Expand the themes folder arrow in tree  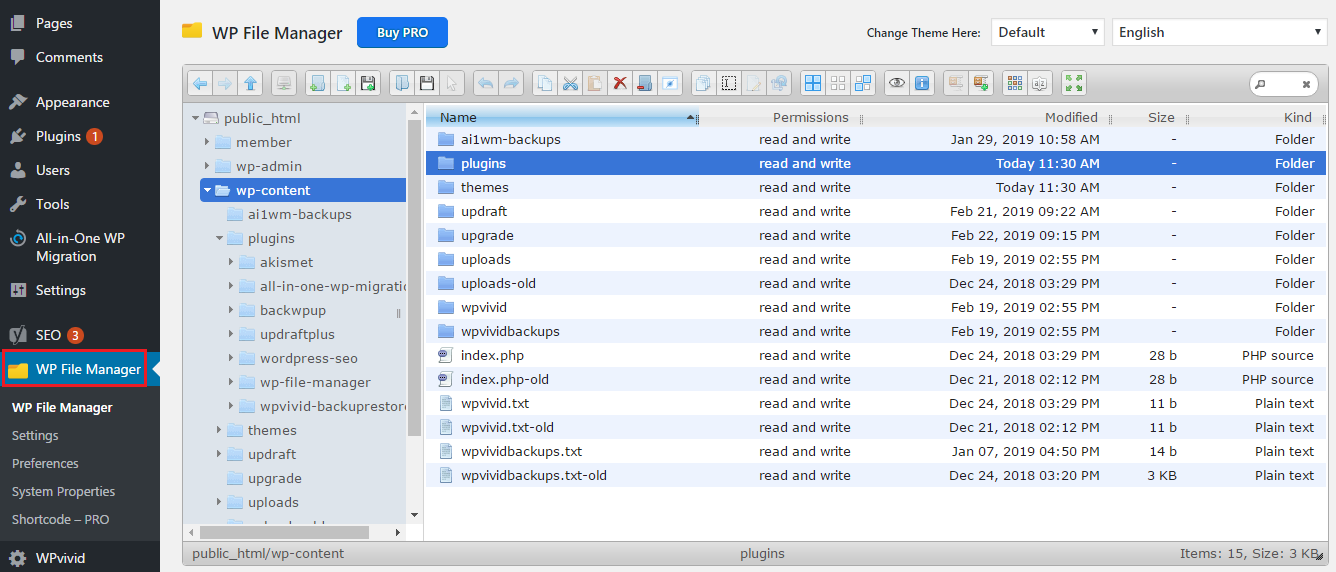click(x=219, y=430)
